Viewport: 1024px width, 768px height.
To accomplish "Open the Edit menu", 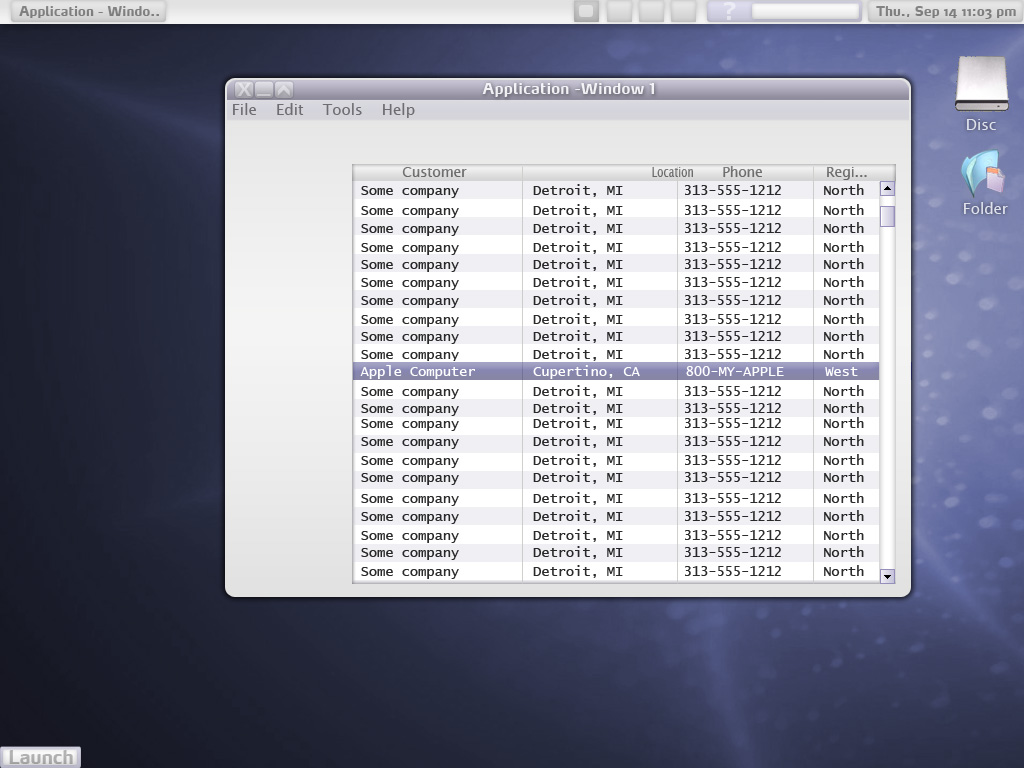I will (289, 110).
